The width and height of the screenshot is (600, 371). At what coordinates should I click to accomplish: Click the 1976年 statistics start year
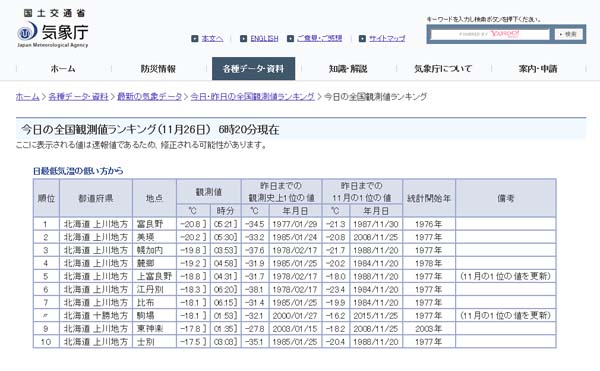coord(429,224)
